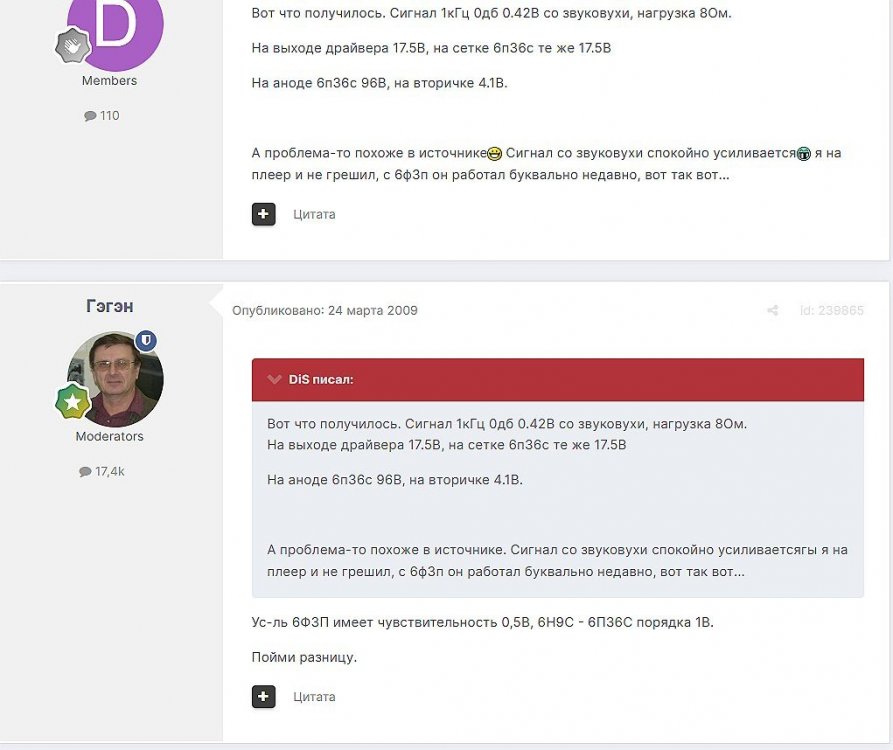This screenshot has width=893, height=750.
Task: Open the purple D avatar profile
Action: [116, 23]
